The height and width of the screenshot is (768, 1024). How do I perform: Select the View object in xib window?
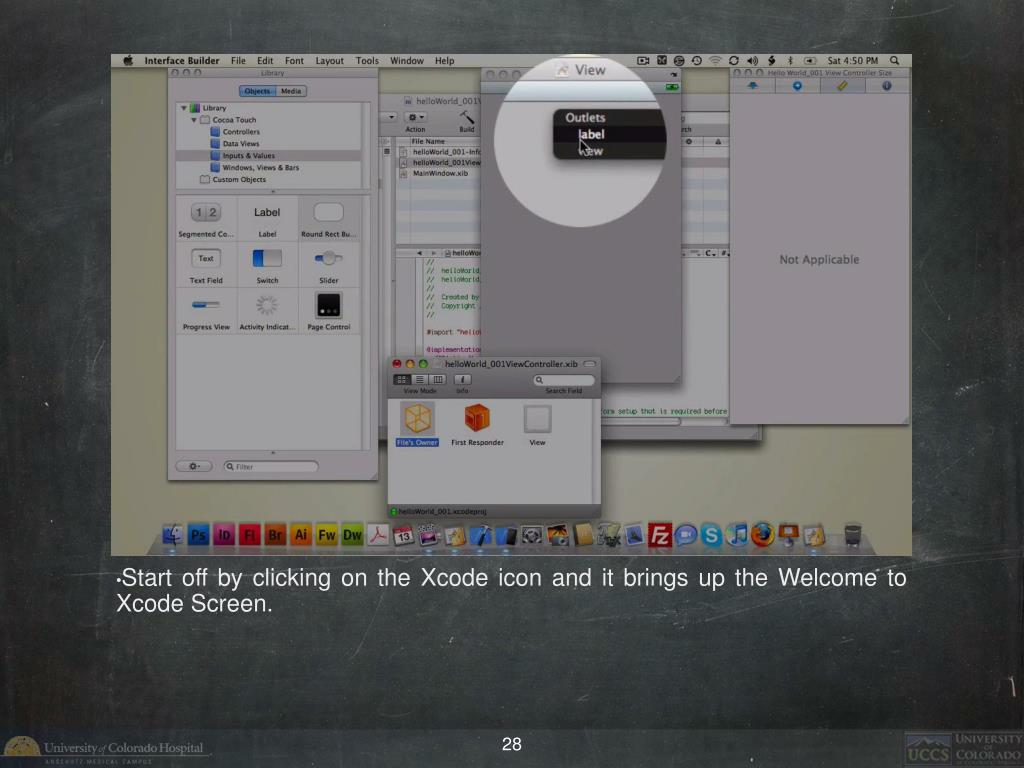tap(537, 419)
